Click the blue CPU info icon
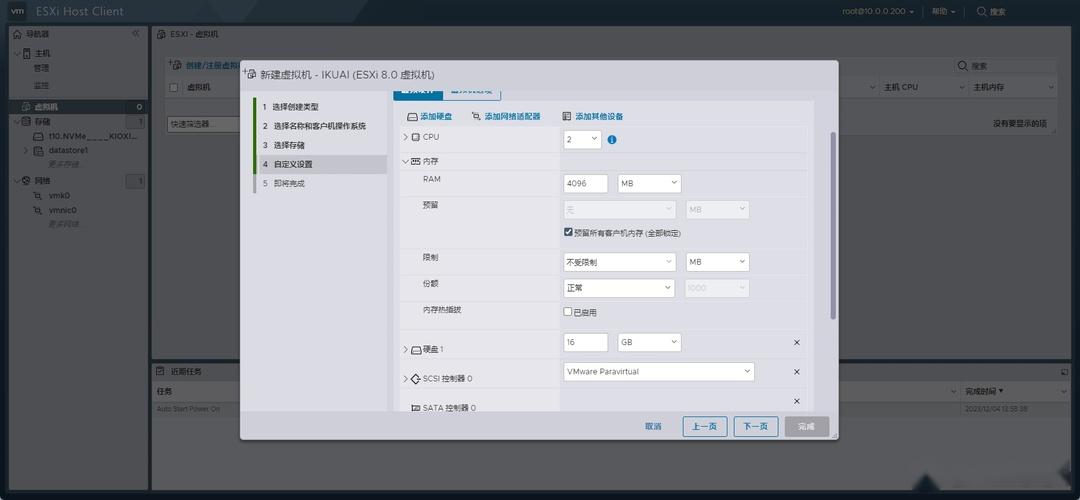1080x500 pixels. (x=612, y=140)
